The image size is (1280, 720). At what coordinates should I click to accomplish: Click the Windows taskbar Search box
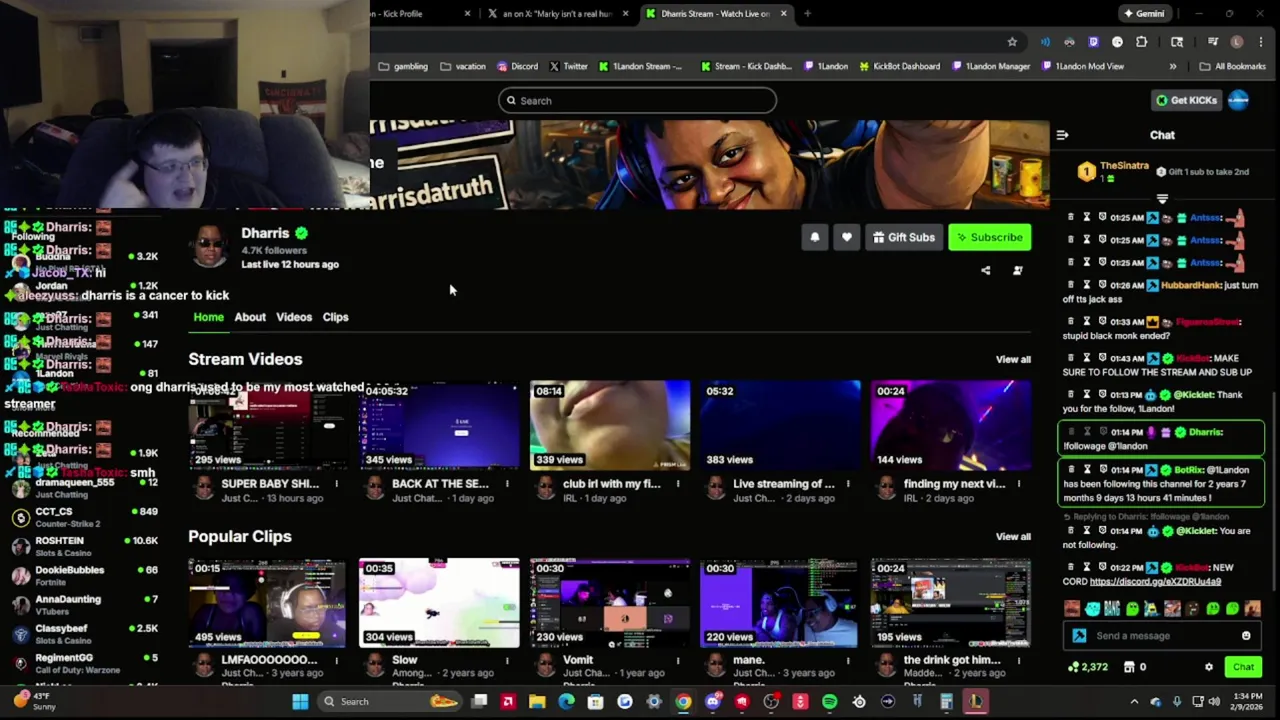390,701
